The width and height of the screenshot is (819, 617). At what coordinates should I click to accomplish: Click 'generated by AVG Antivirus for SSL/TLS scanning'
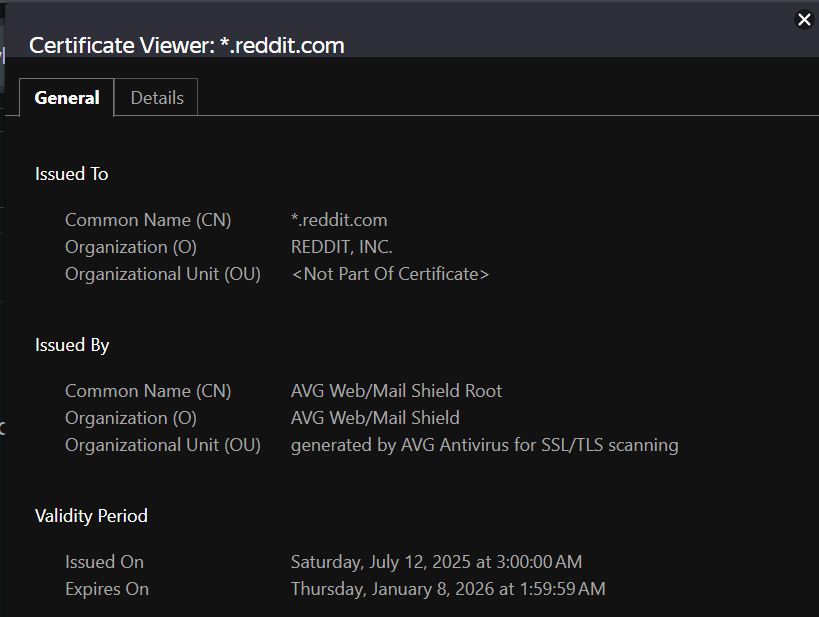485,445
